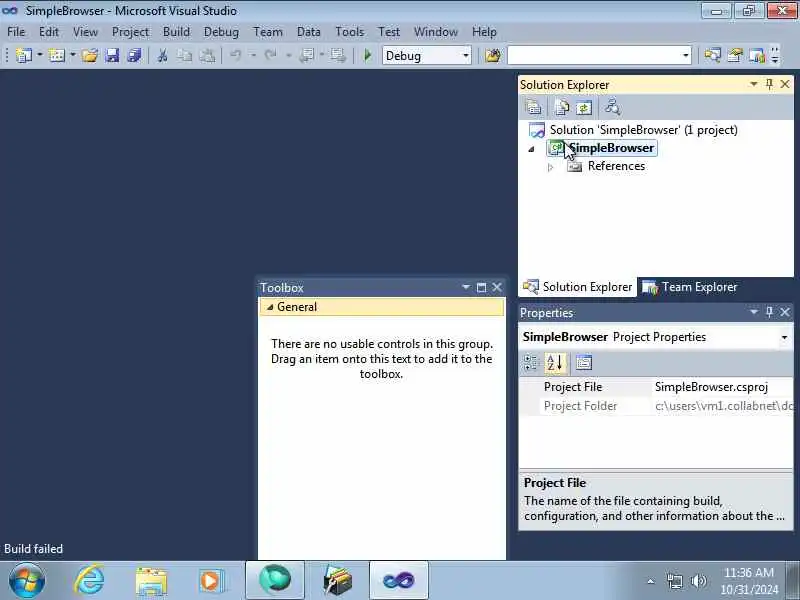Screen dimensions: 800x600
Task: Open the Find combo box dropdown arrow
Action: coord(686,56)
